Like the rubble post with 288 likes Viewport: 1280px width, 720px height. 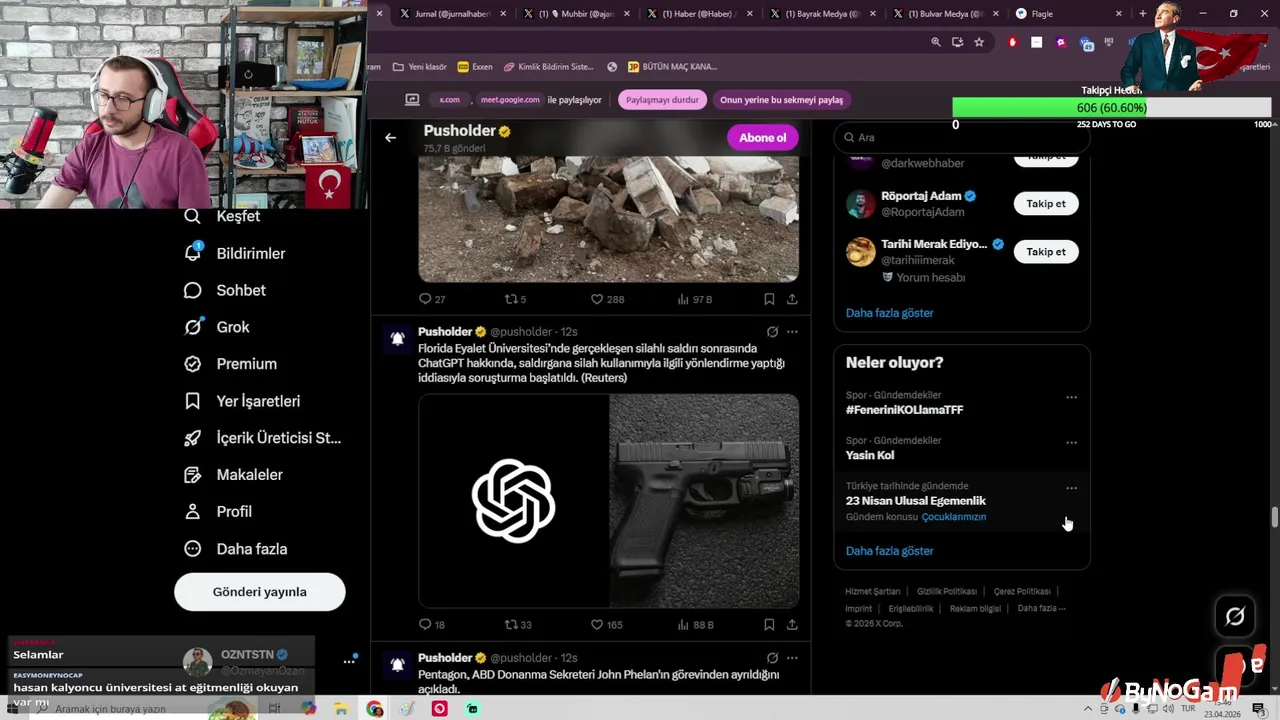click(607, 299)
